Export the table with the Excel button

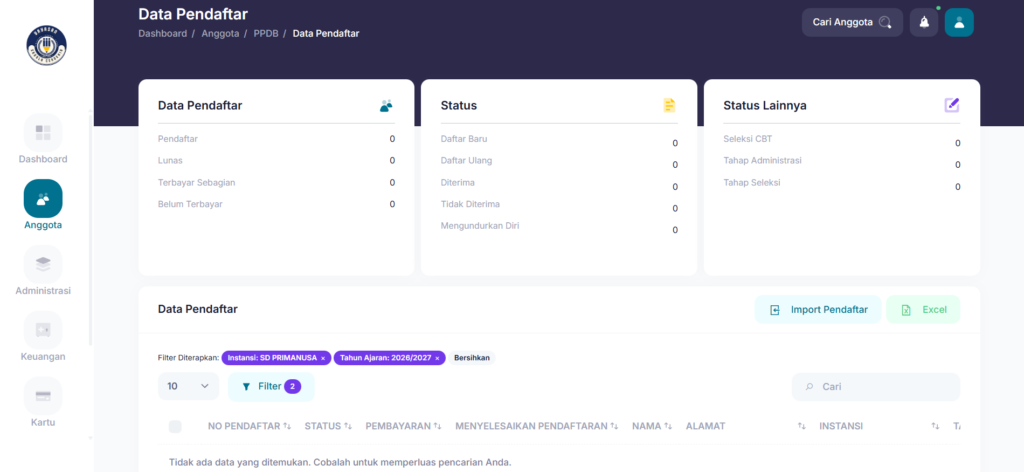923,309
